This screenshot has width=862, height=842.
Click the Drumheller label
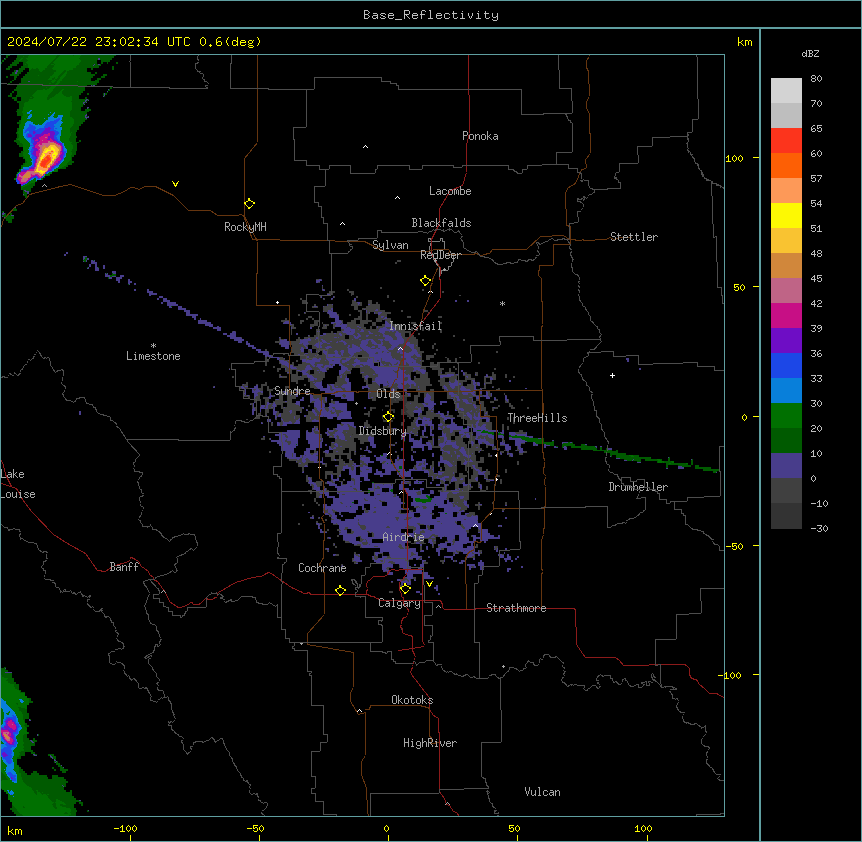click(x=638, y=487)
